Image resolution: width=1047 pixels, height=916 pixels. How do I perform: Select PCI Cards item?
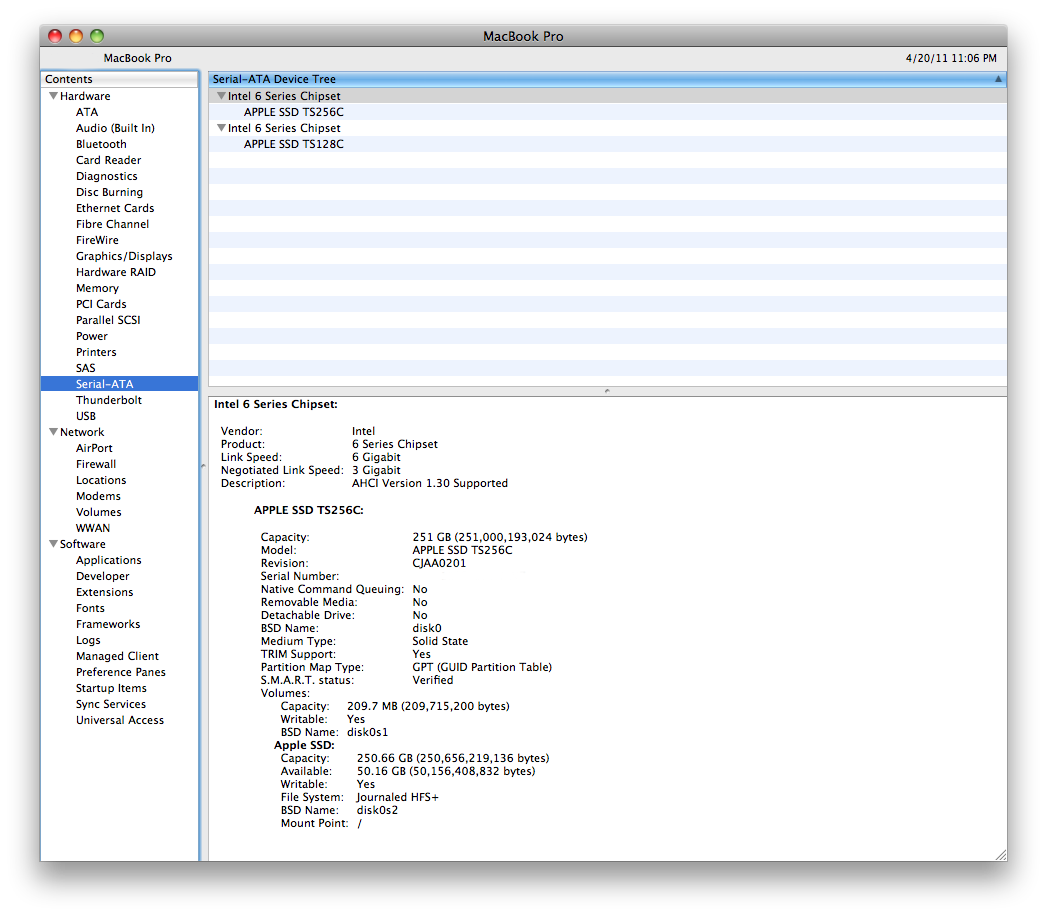[x=101, y=304]
